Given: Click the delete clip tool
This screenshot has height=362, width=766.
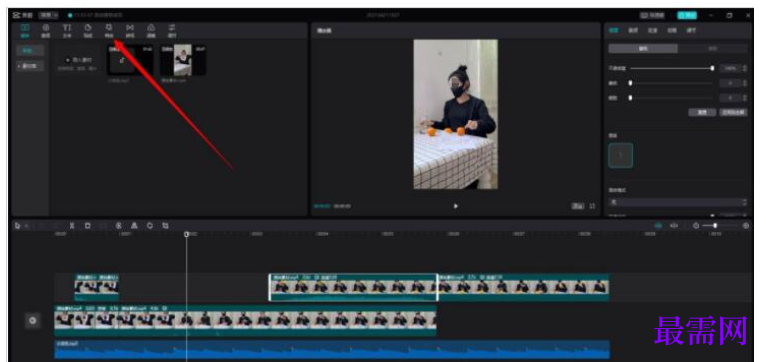Looking at the screenshot, I should (88, 226).
